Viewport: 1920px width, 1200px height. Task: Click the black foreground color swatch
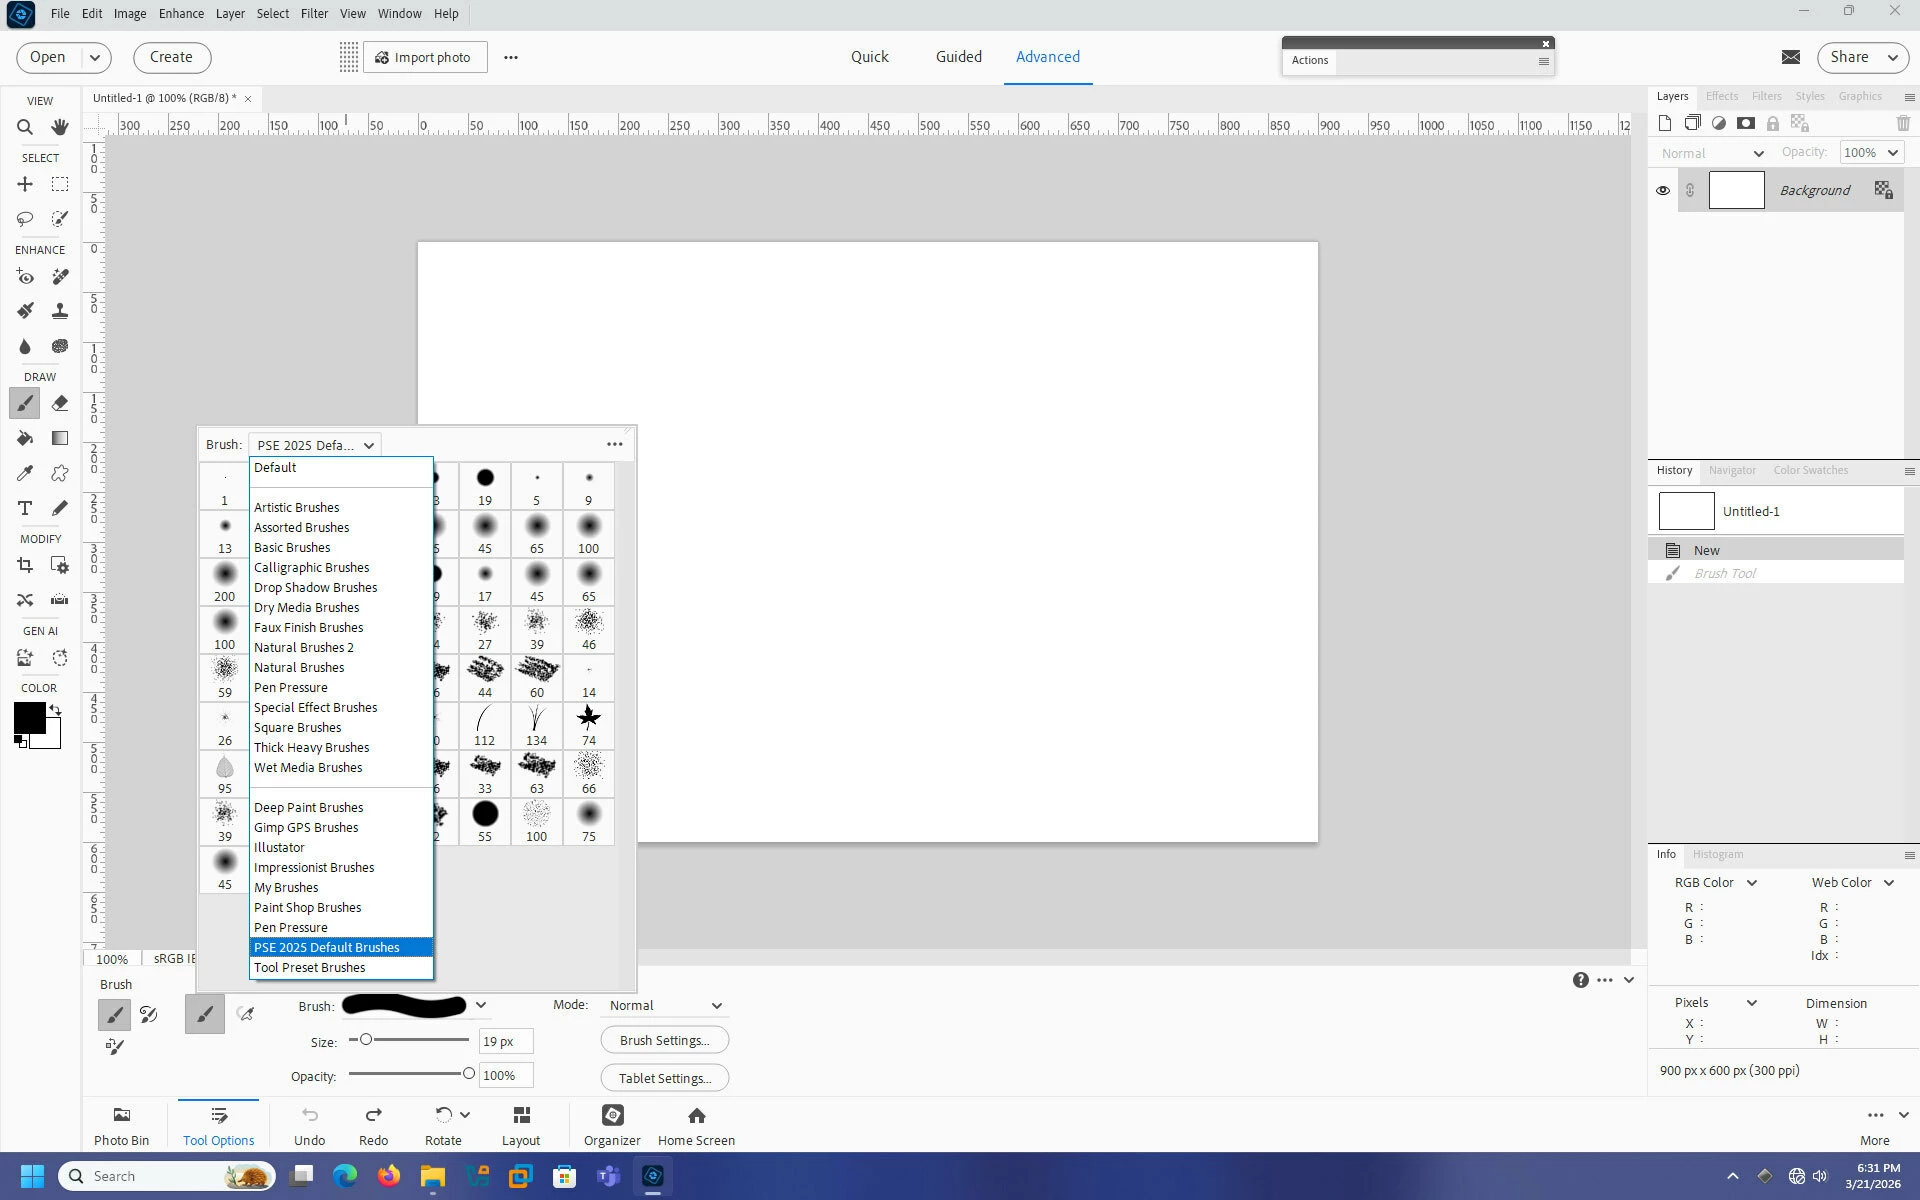(x=28, y=717)
